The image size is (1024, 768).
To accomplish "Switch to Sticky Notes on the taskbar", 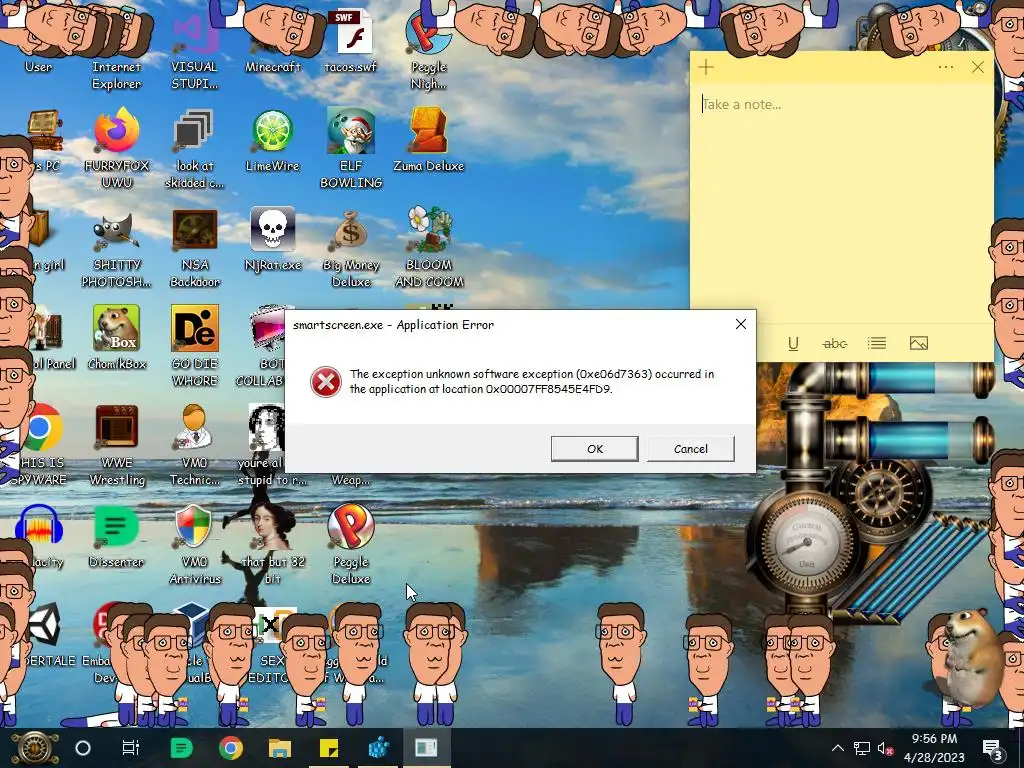I will (x=329, y=748).
